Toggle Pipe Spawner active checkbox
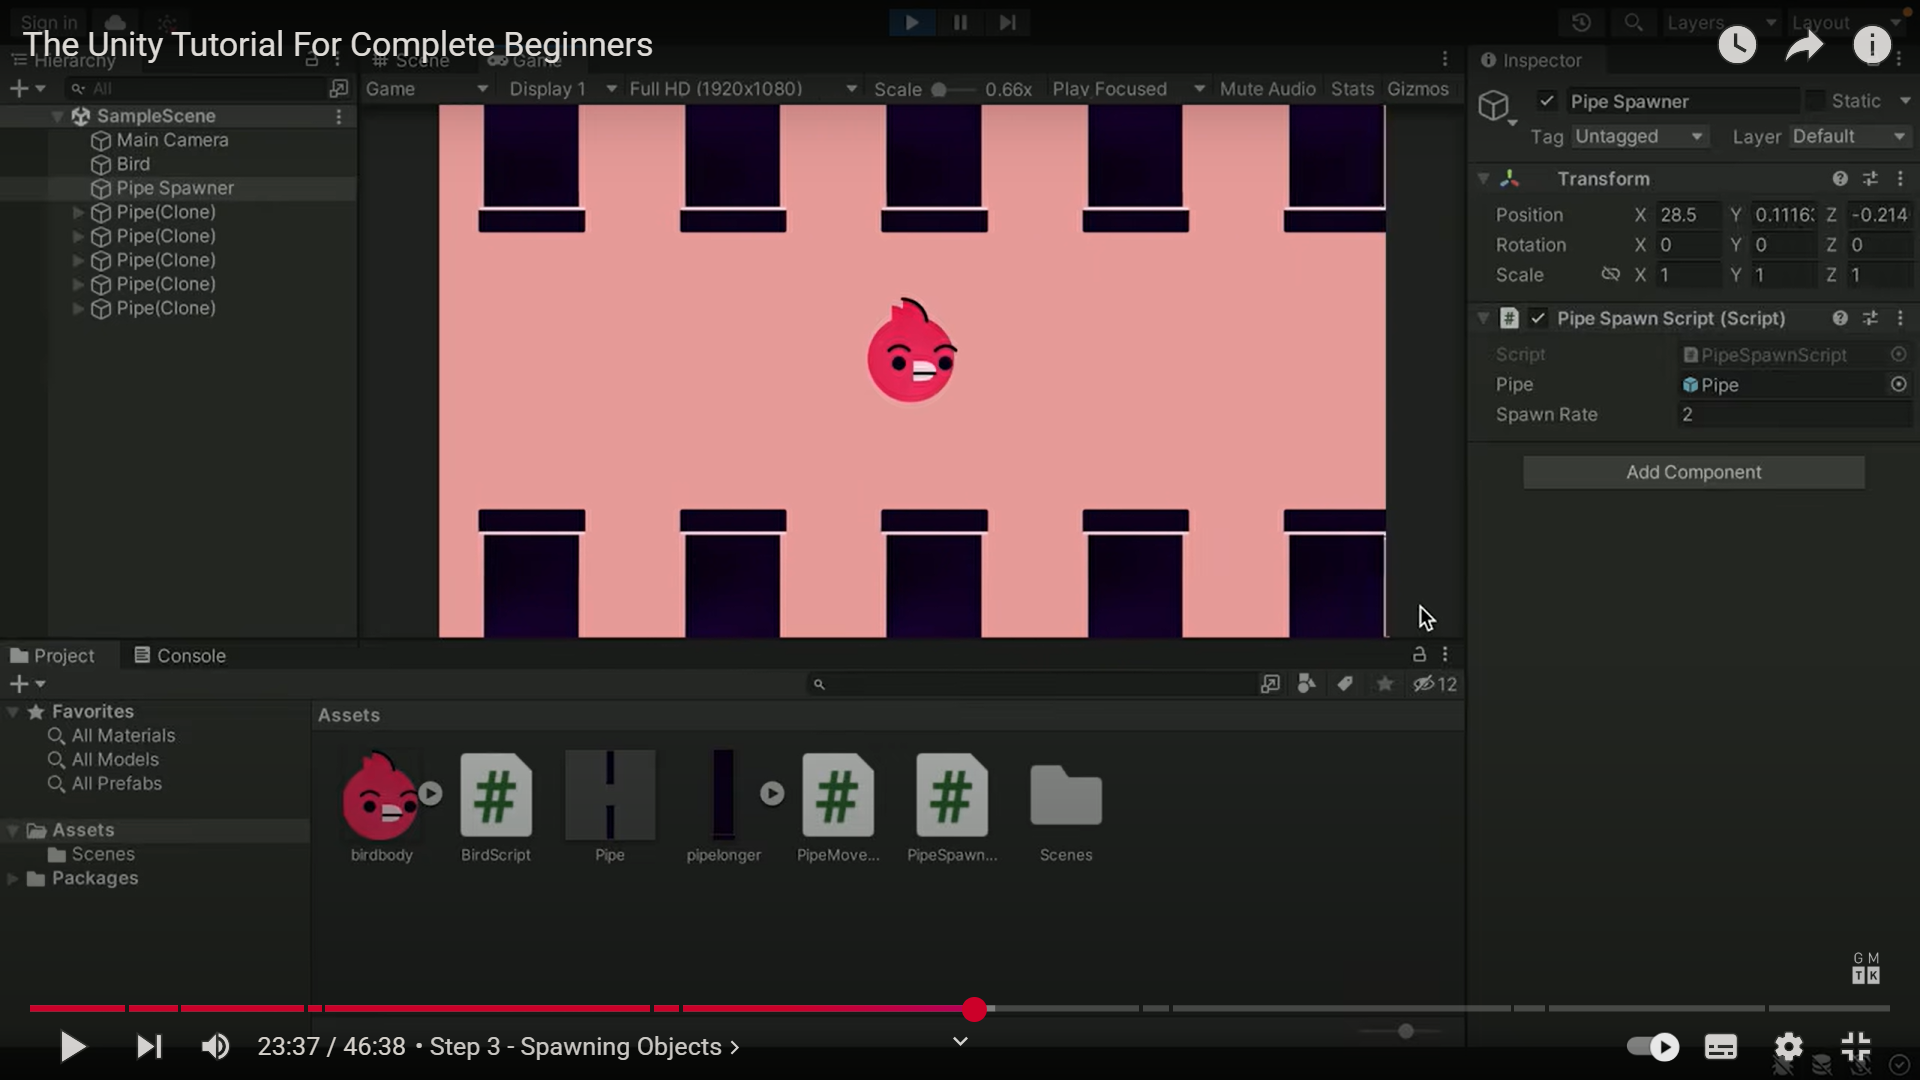Viewport: 1920px width, 1080px height. tap(1547, 101)
